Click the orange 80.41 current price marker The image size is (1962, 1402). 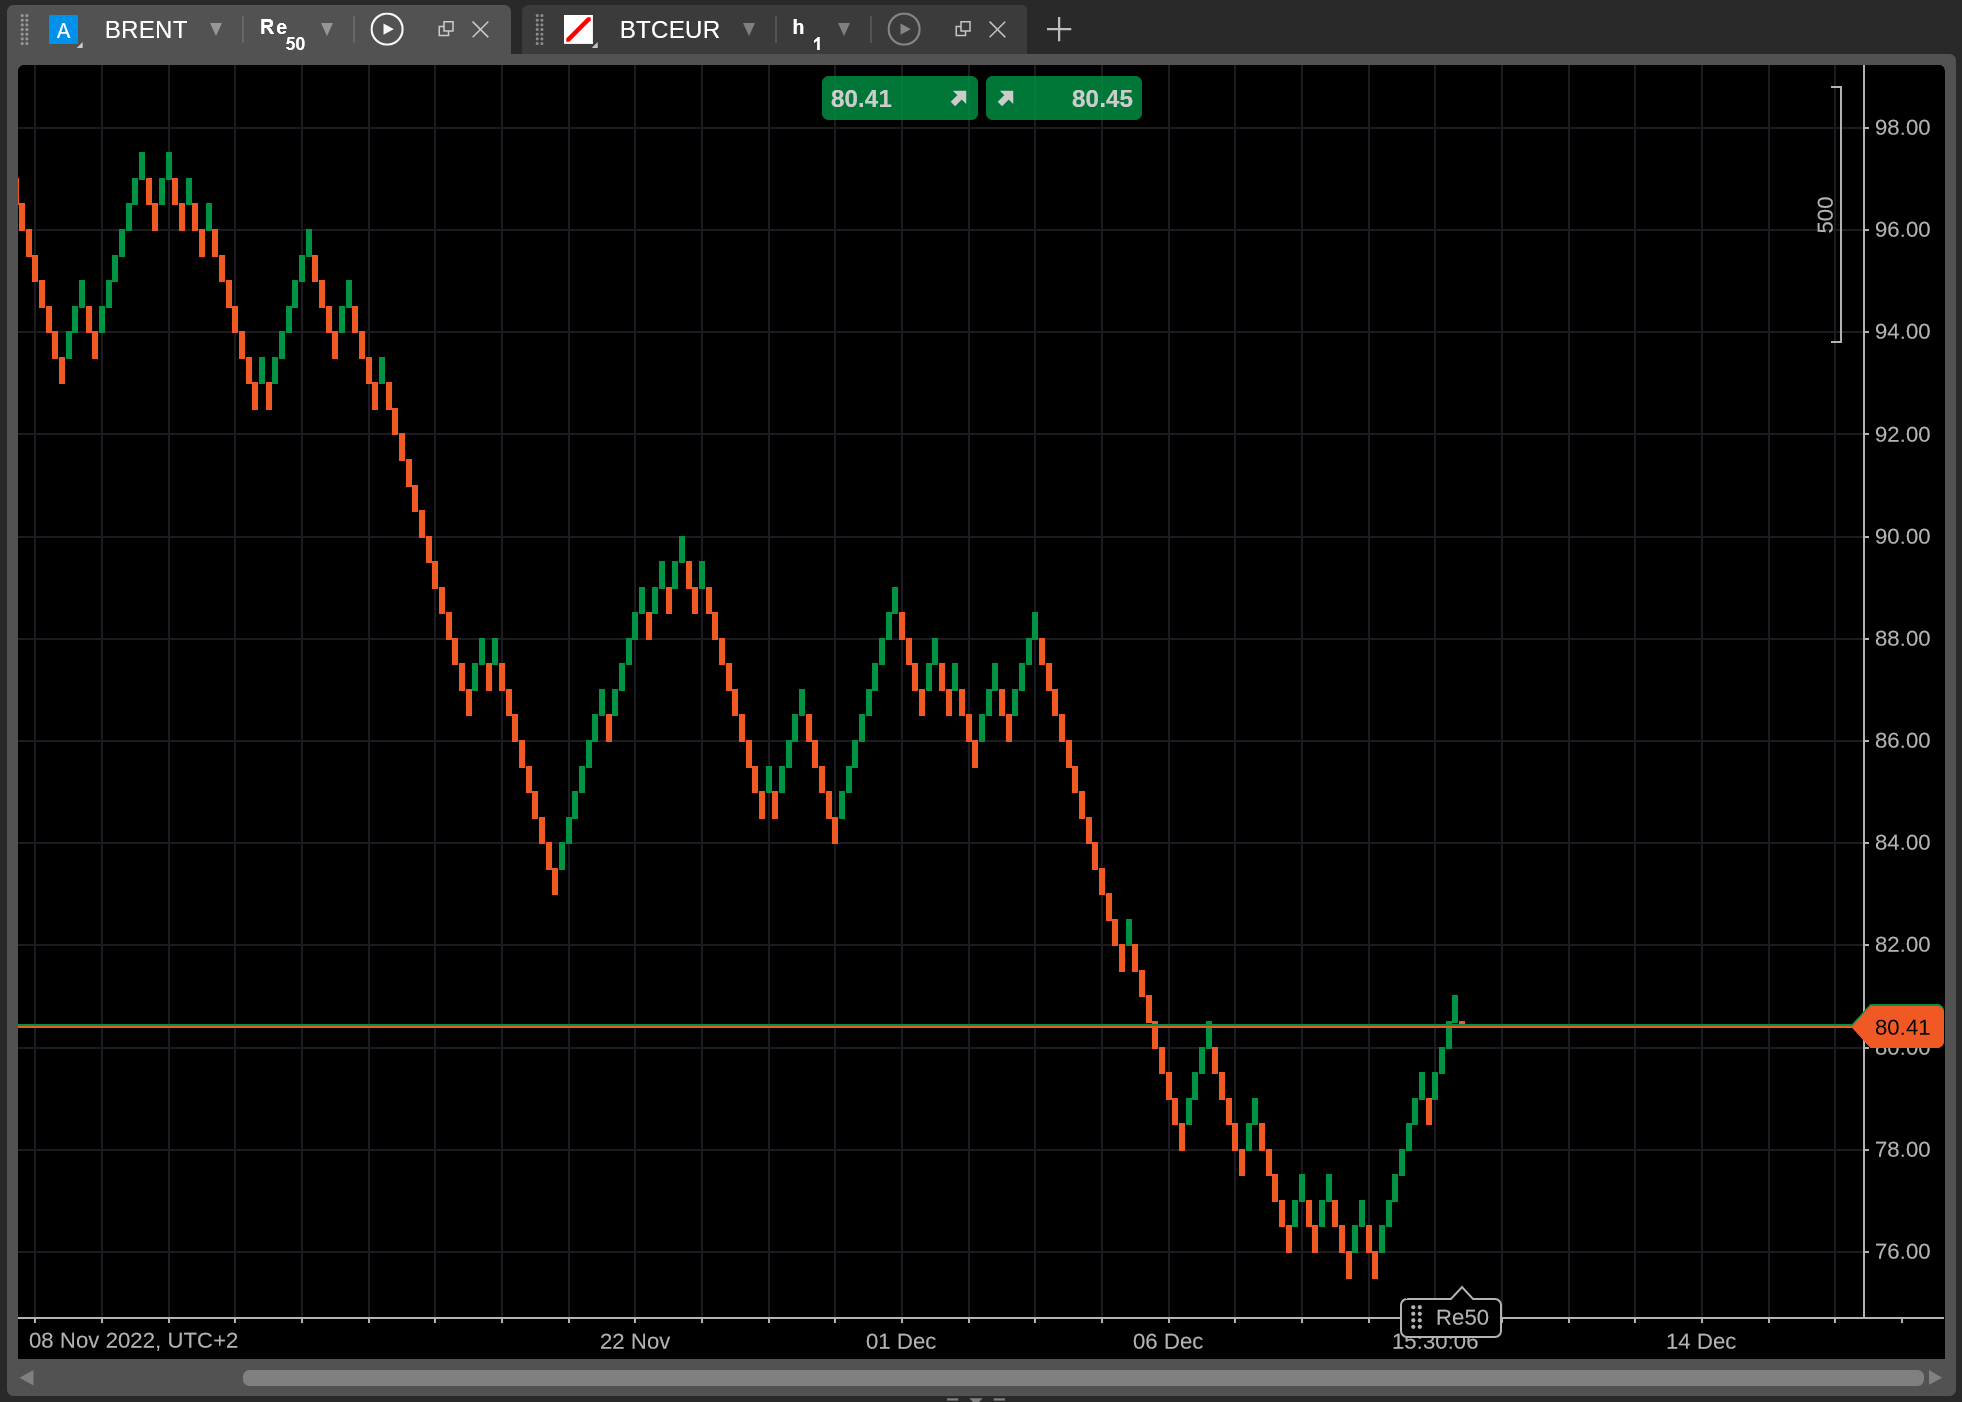click(1900, 1027)
